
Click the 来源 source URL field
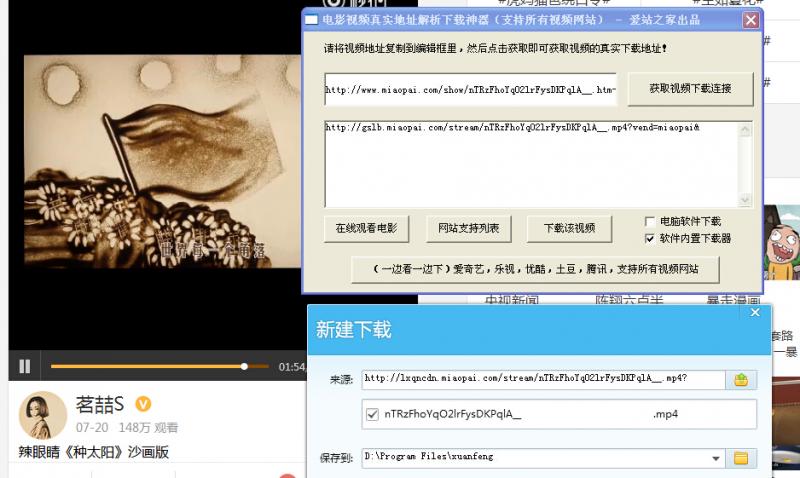[543, 379]
